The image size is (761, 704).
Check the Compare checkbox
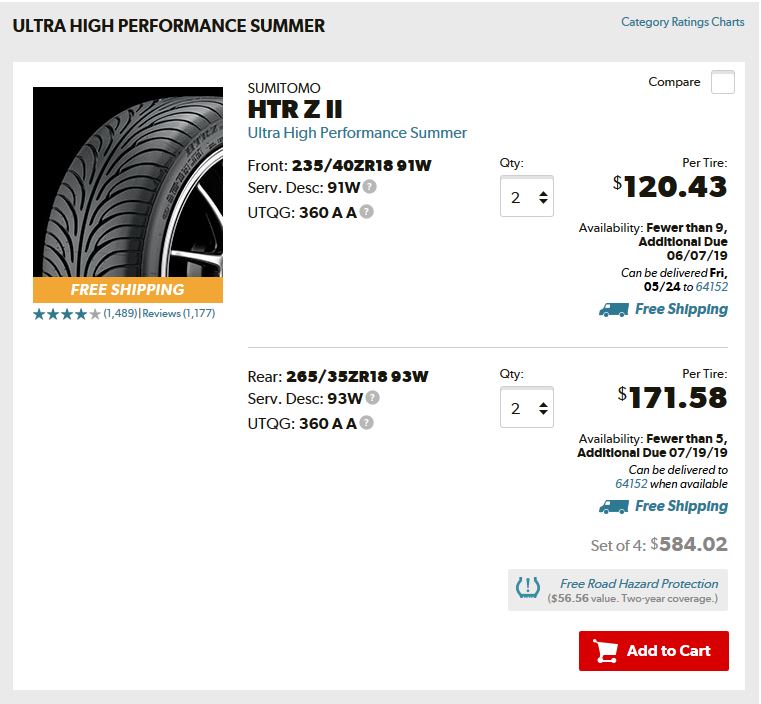click(x=722, y=82)
